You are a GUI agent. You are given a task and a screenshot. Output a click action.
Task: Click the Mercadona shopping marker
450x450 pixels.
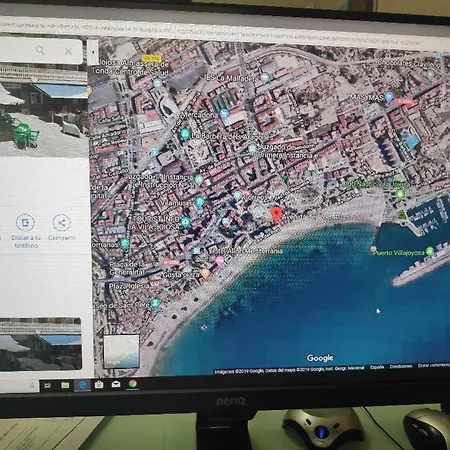coord(224,114)
